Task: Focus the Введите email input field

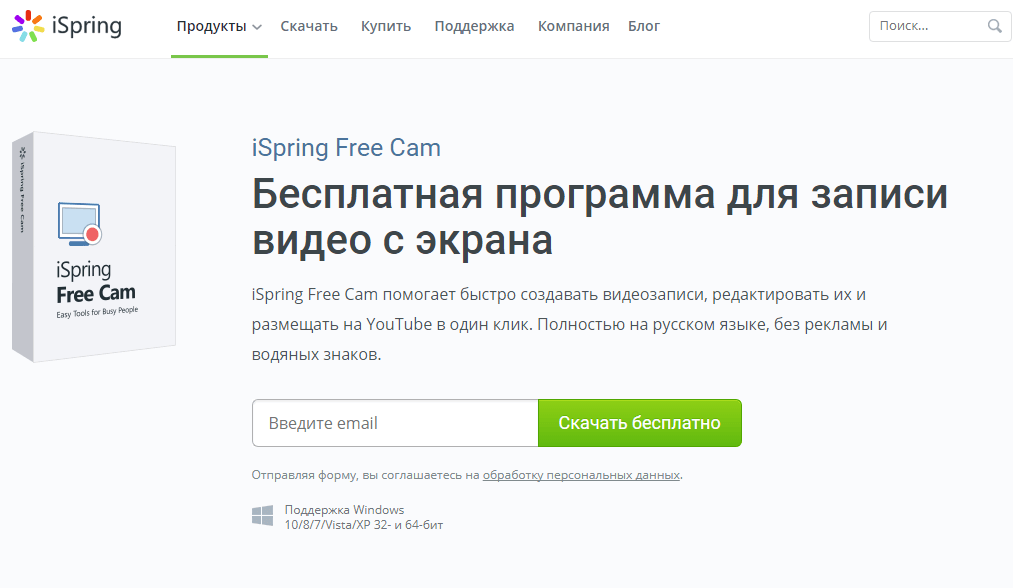Action: pyautogui.click(x=395, y=423)
